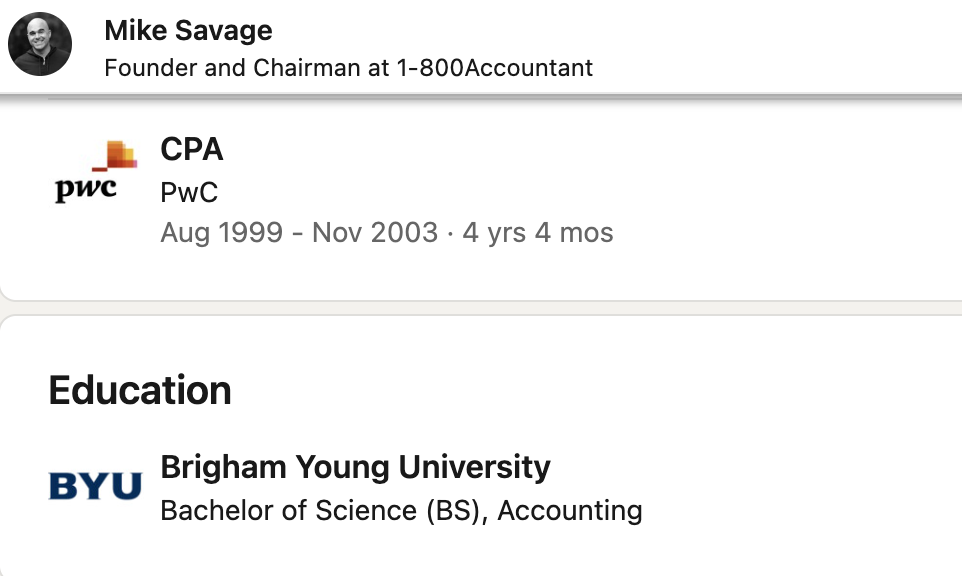The image size is (962, 576).
Task: Click the Education section heading
Action: click(x=140, y=390)
